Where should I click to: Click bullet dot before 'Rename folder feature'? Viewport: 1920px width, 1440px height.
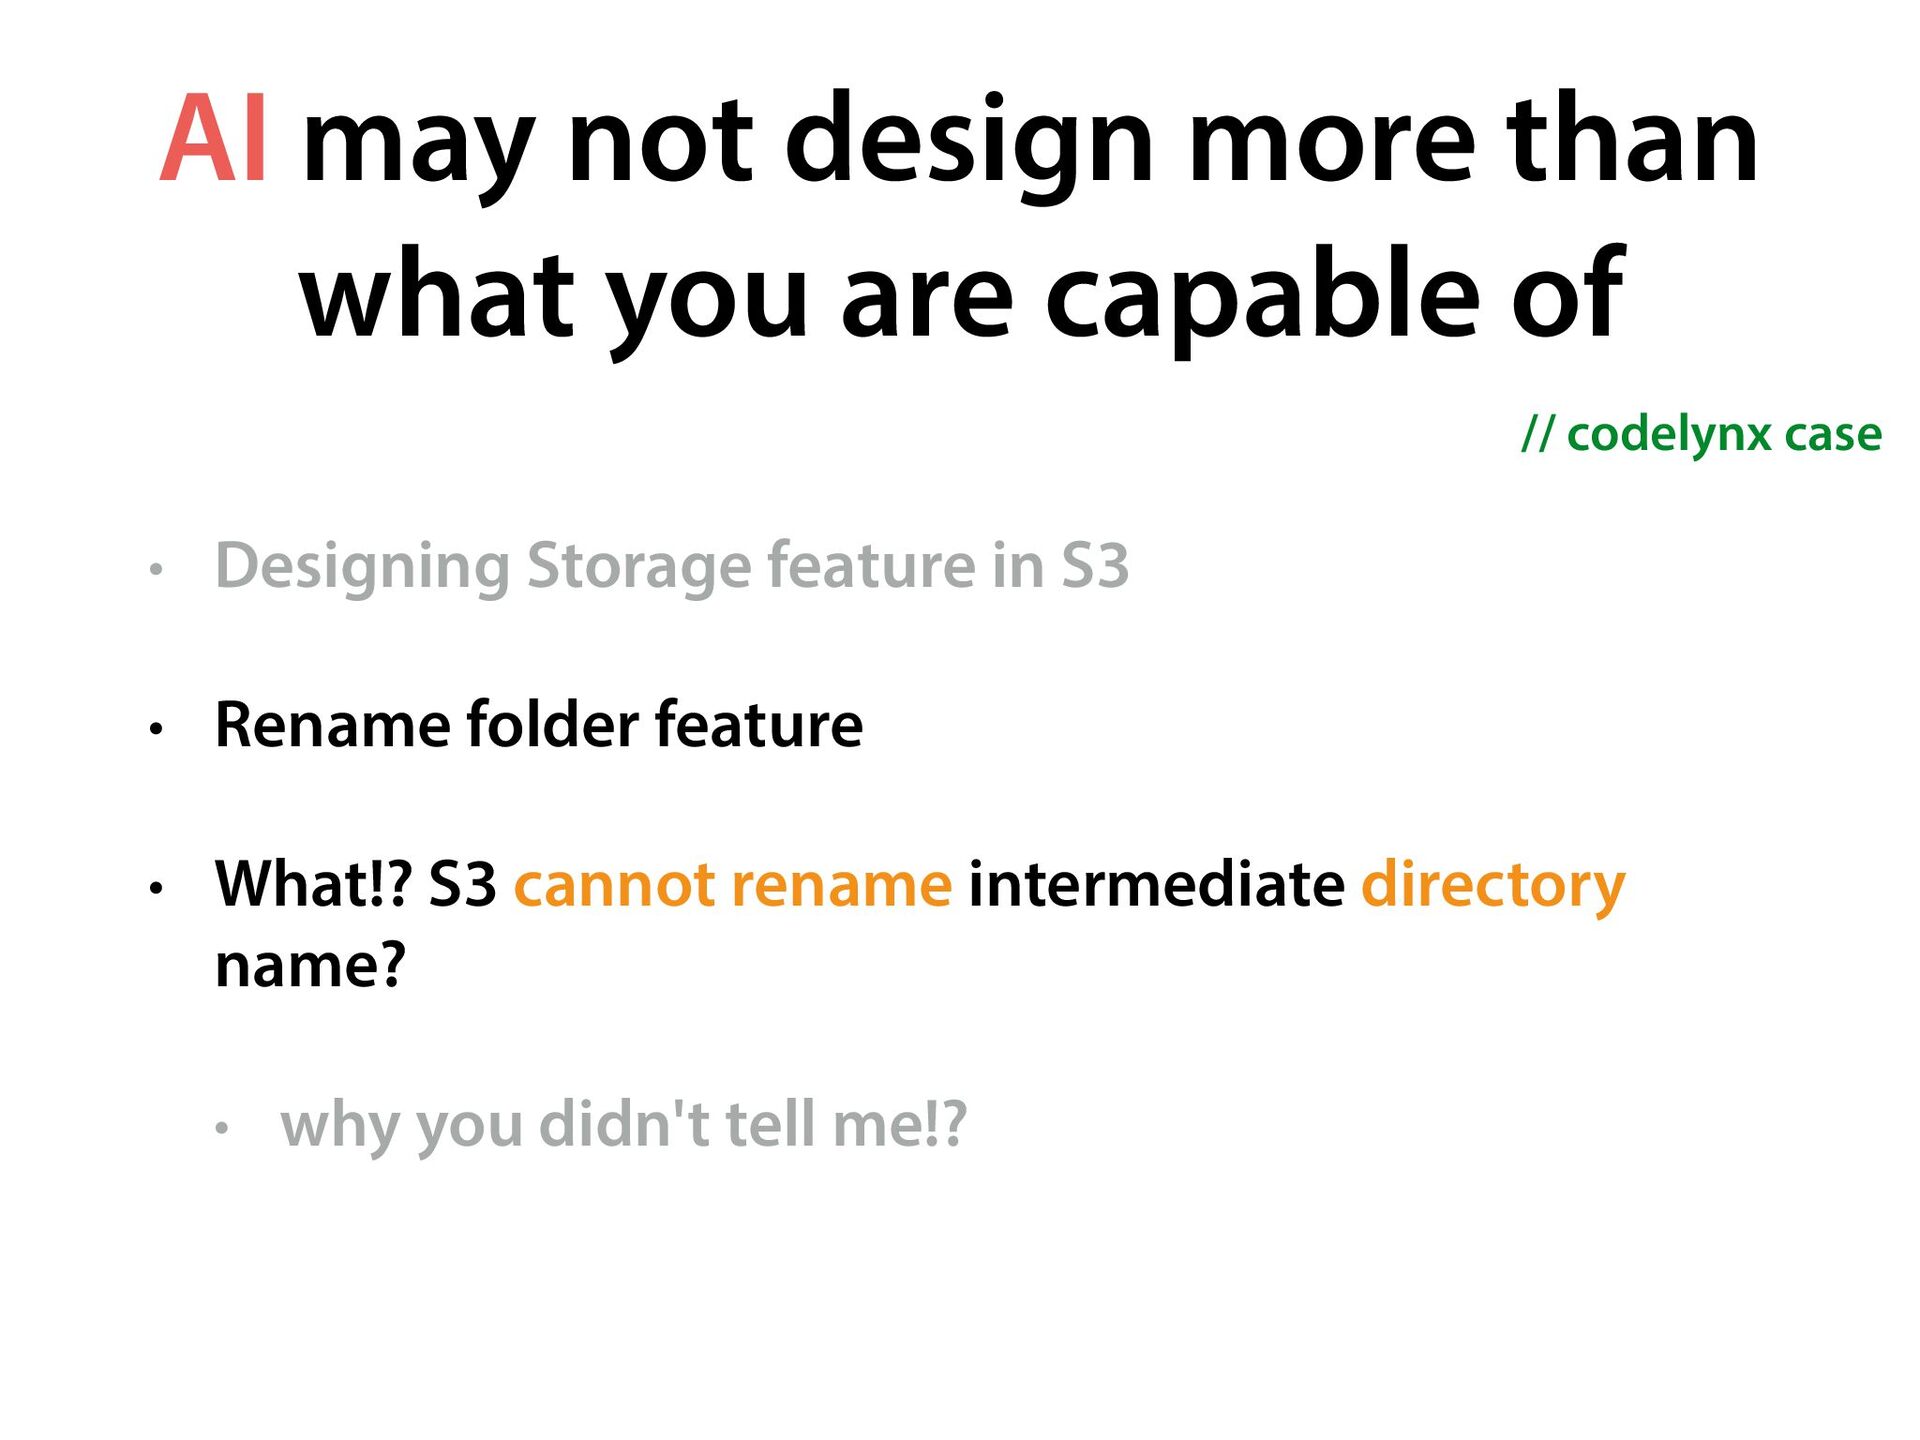[155, 729]
